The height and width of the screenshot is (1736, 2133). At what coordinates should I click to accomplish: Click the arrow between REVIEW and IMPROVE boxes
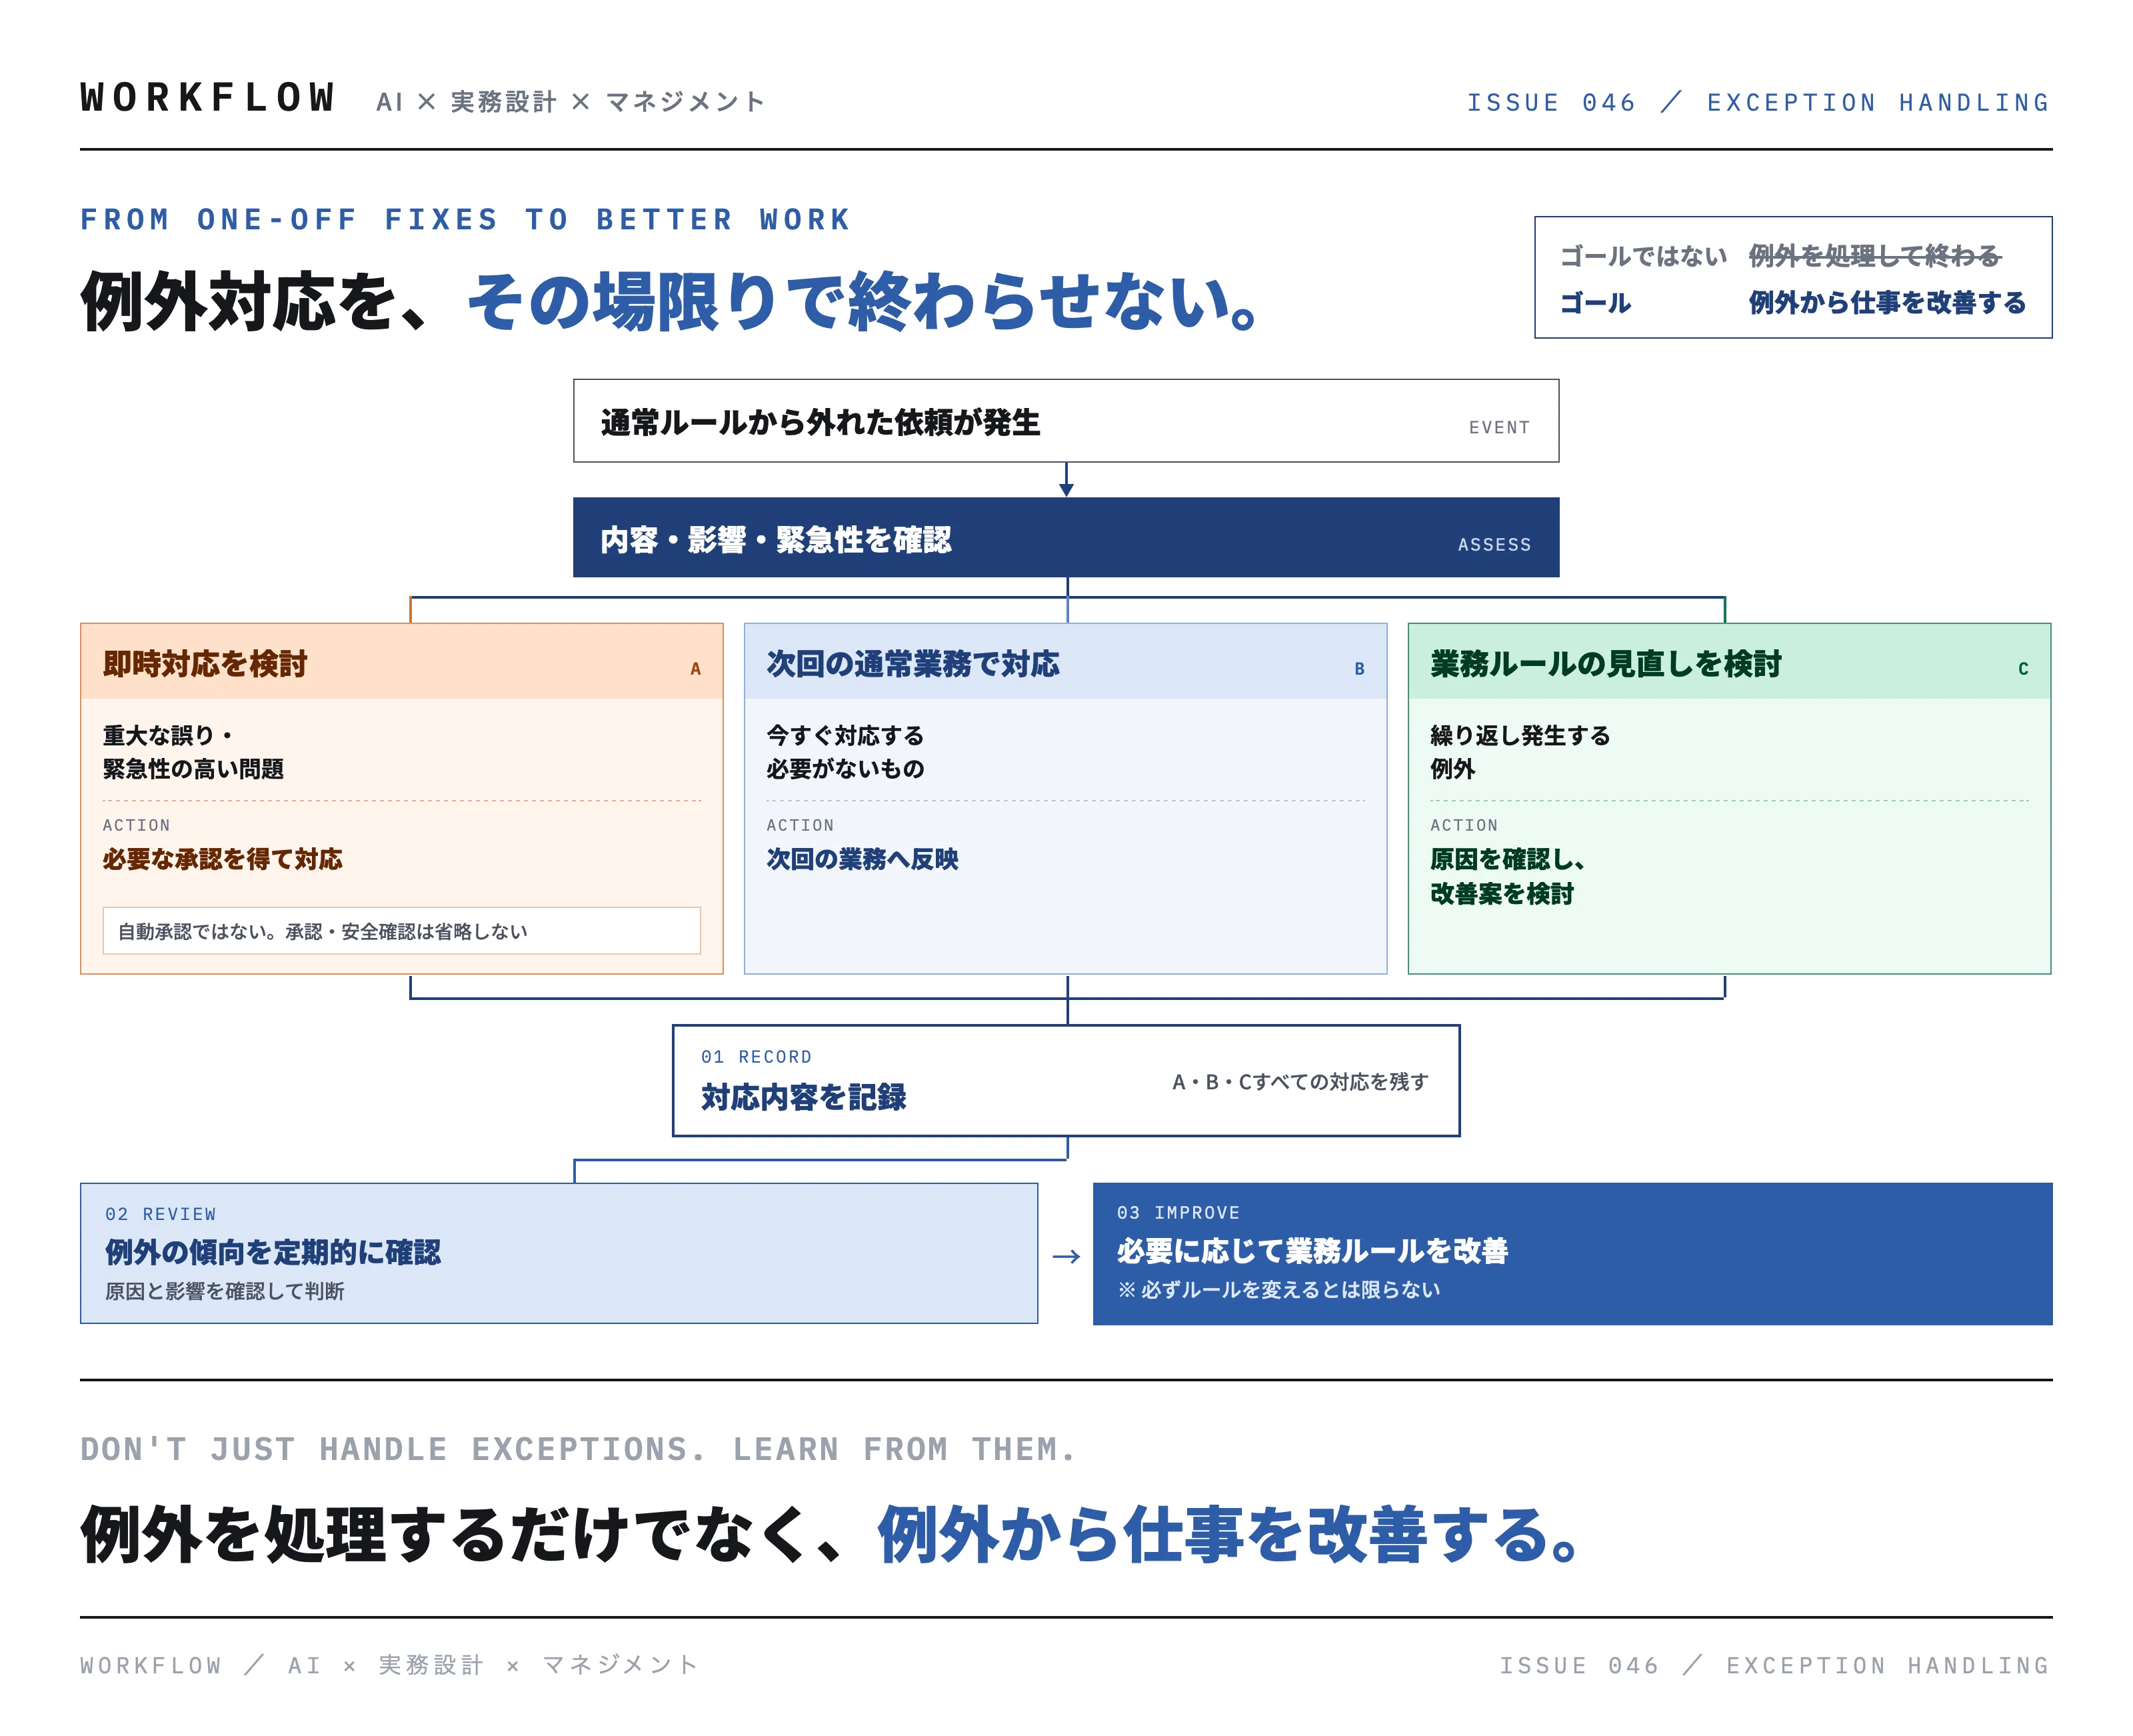(x=1066, y=1256)
